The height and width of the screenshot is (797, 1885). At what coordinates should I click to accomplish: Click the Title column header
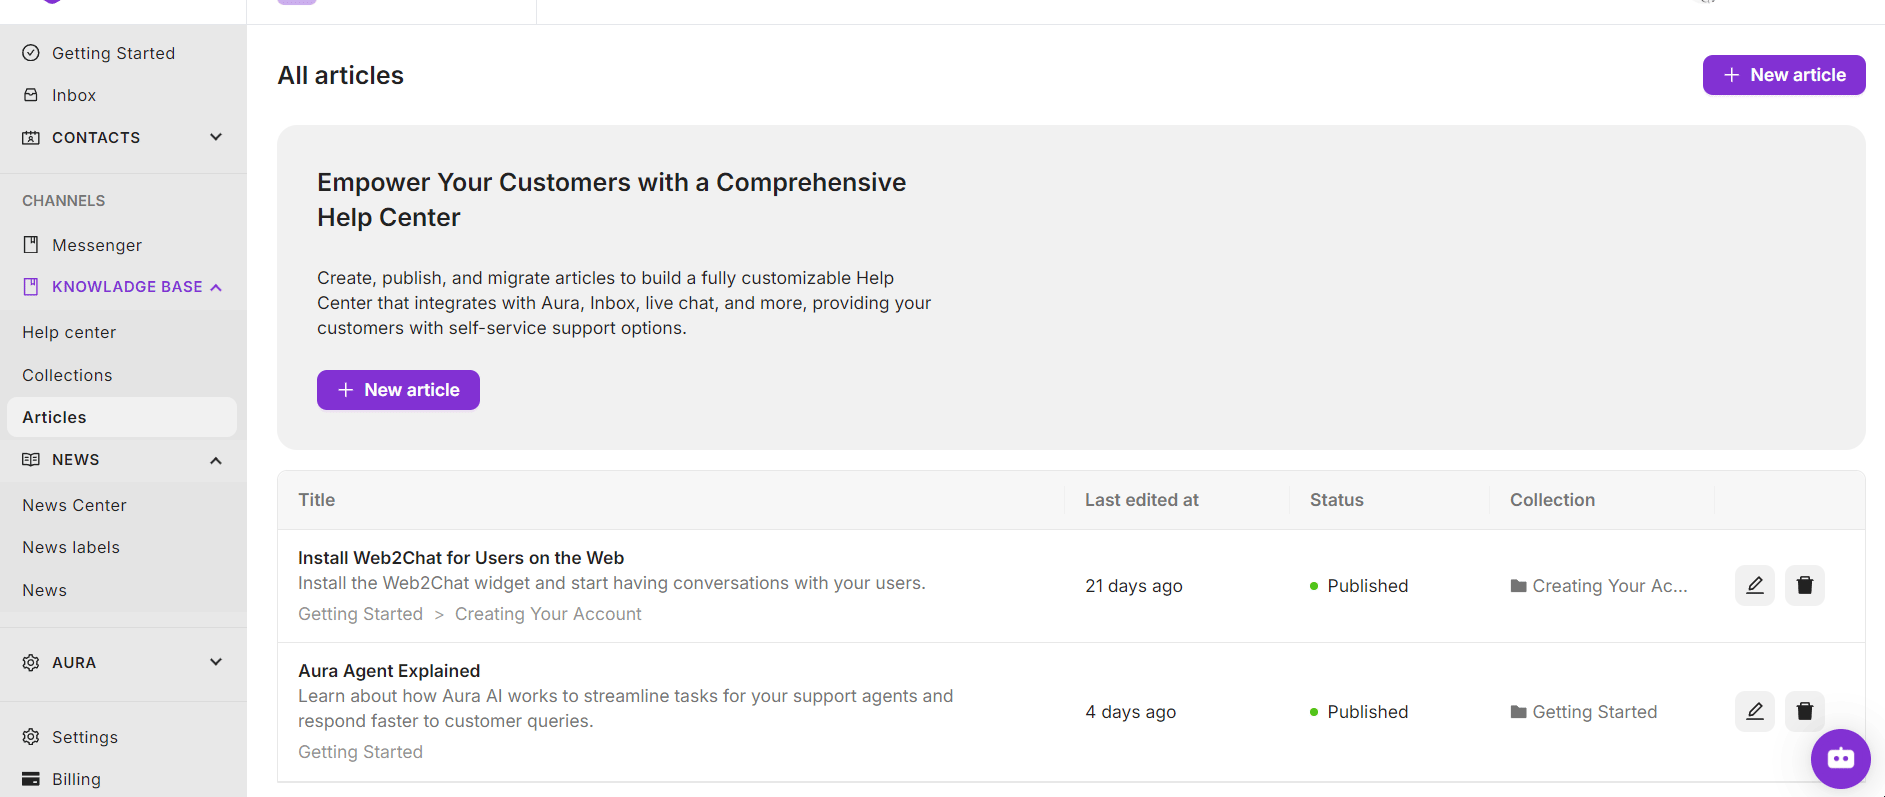316,500
